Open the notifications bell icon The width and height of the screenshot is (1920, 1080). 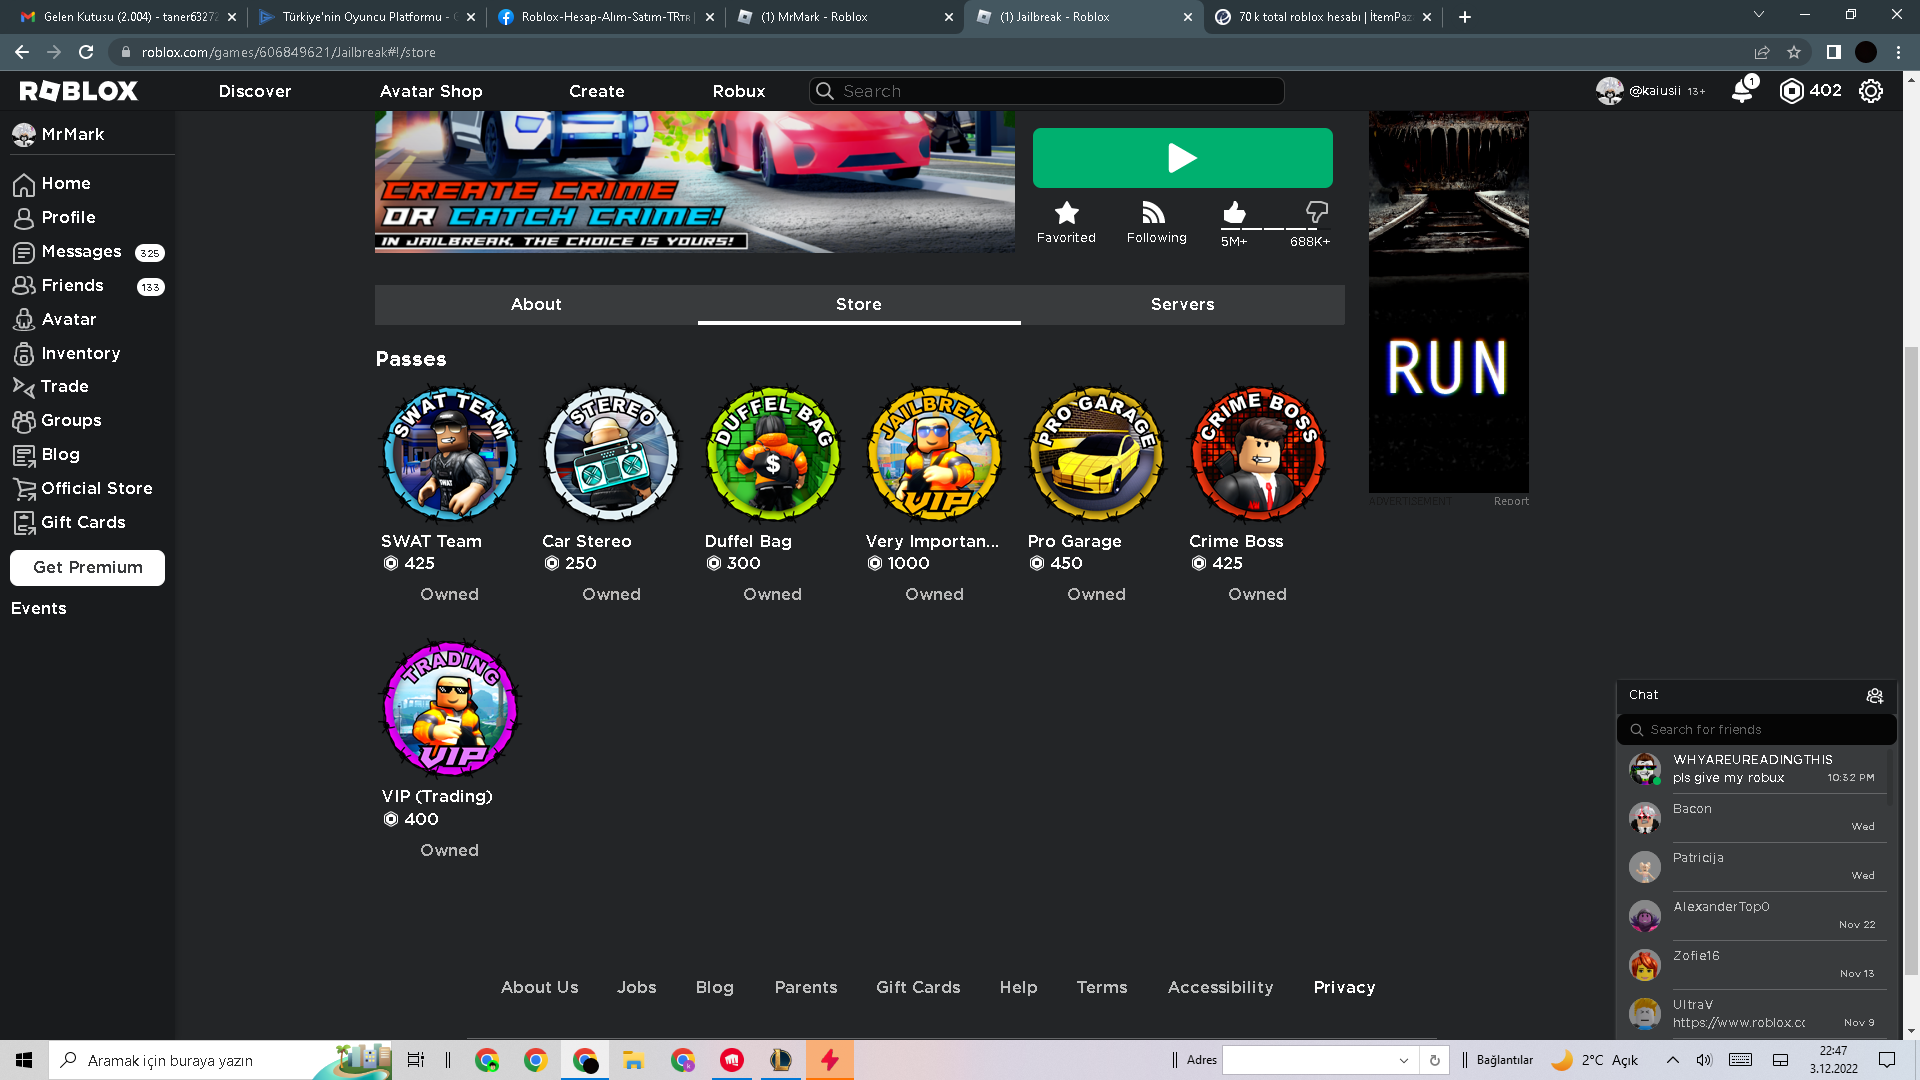[x=1742, y=91]
